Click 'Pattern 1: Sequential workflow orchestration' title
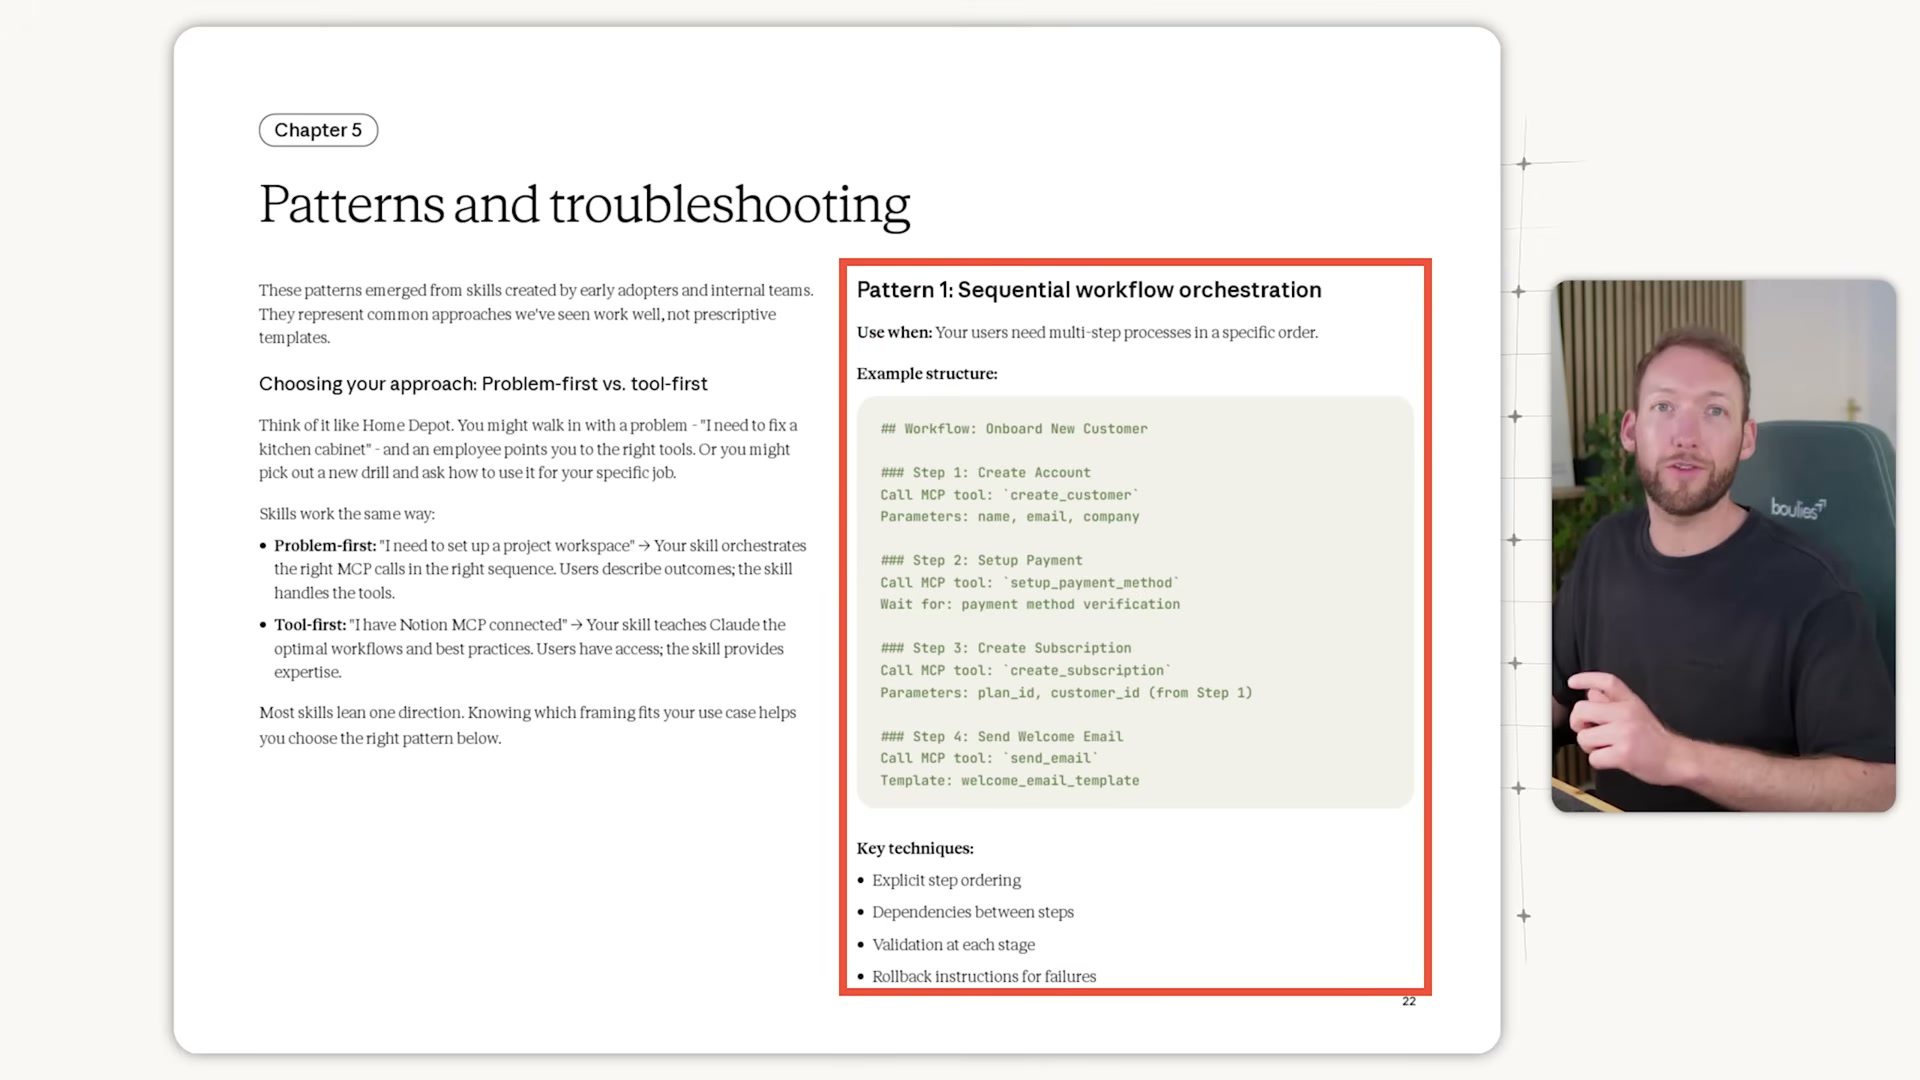The width and height of the screenshot is (1920, 1080). pyautogui.click(x=1089, y=290)
